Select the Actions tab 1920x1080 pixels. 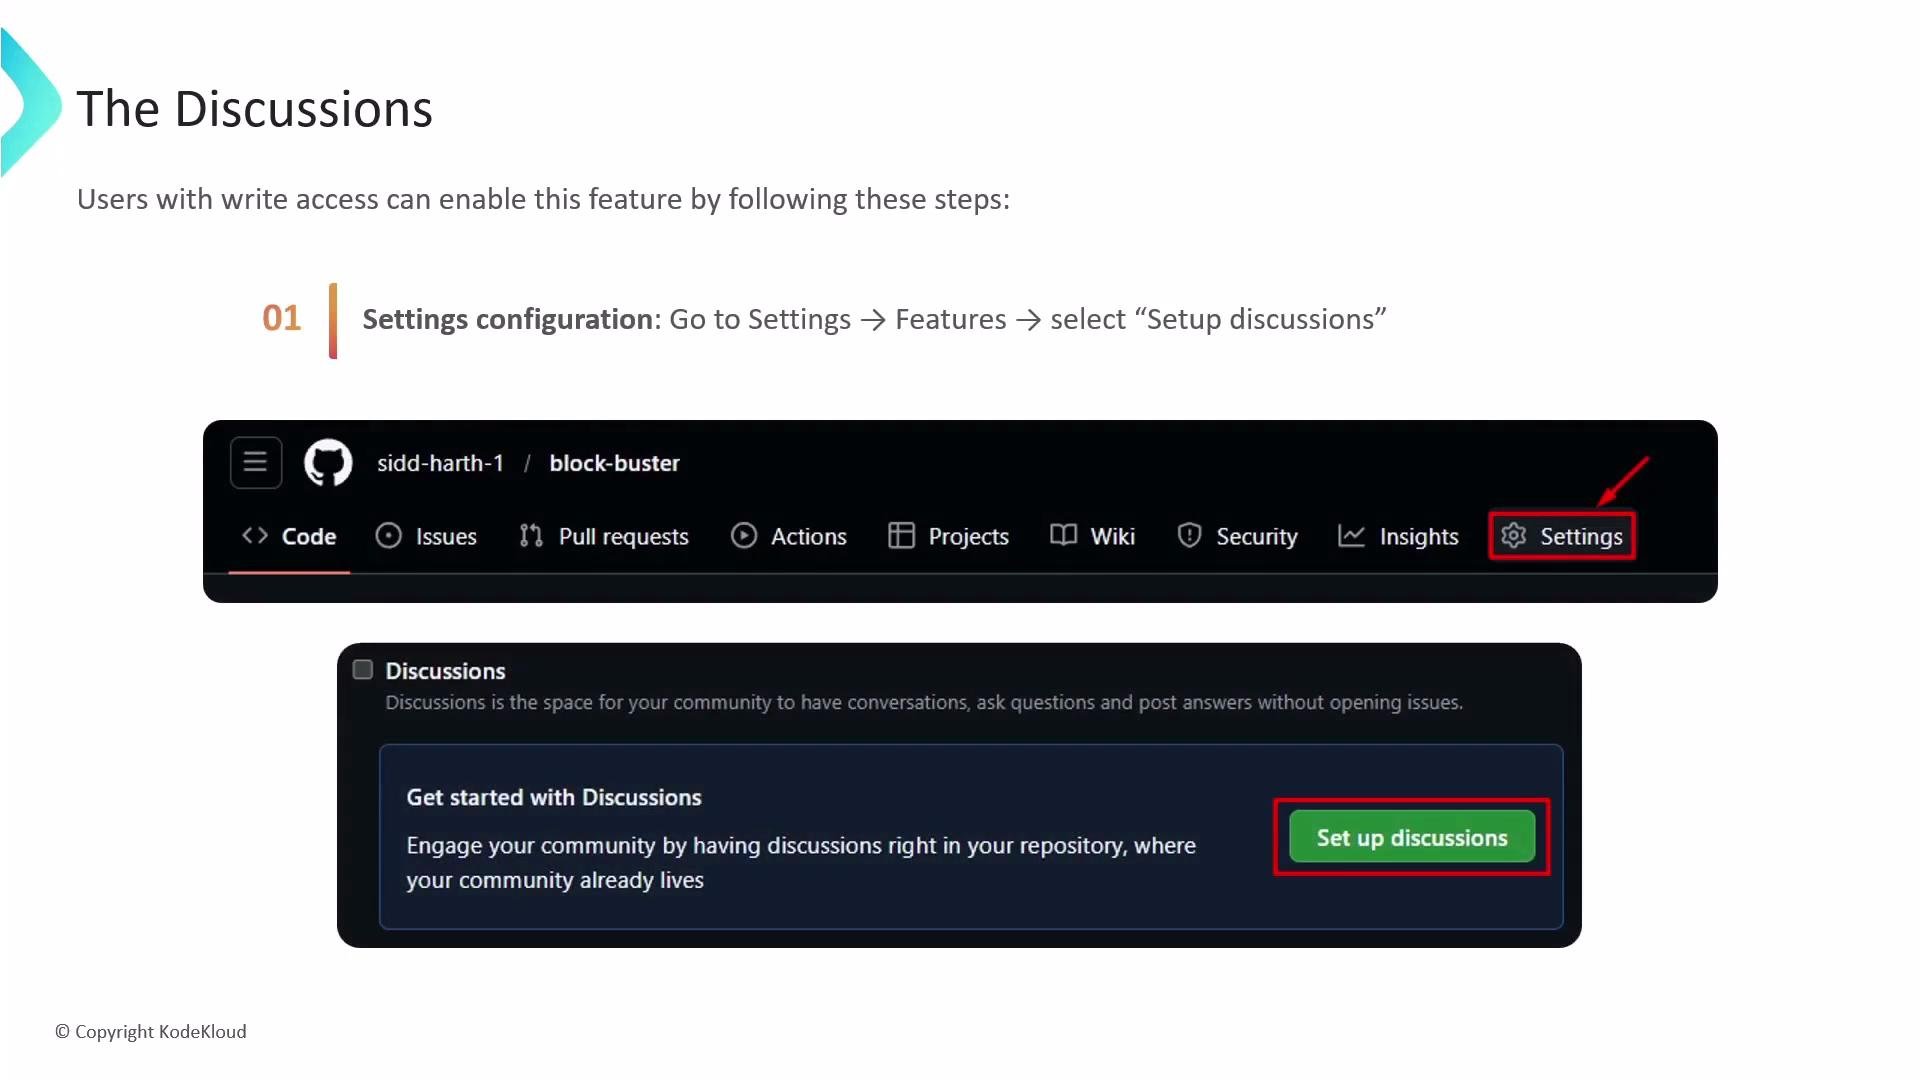[789, 537]
